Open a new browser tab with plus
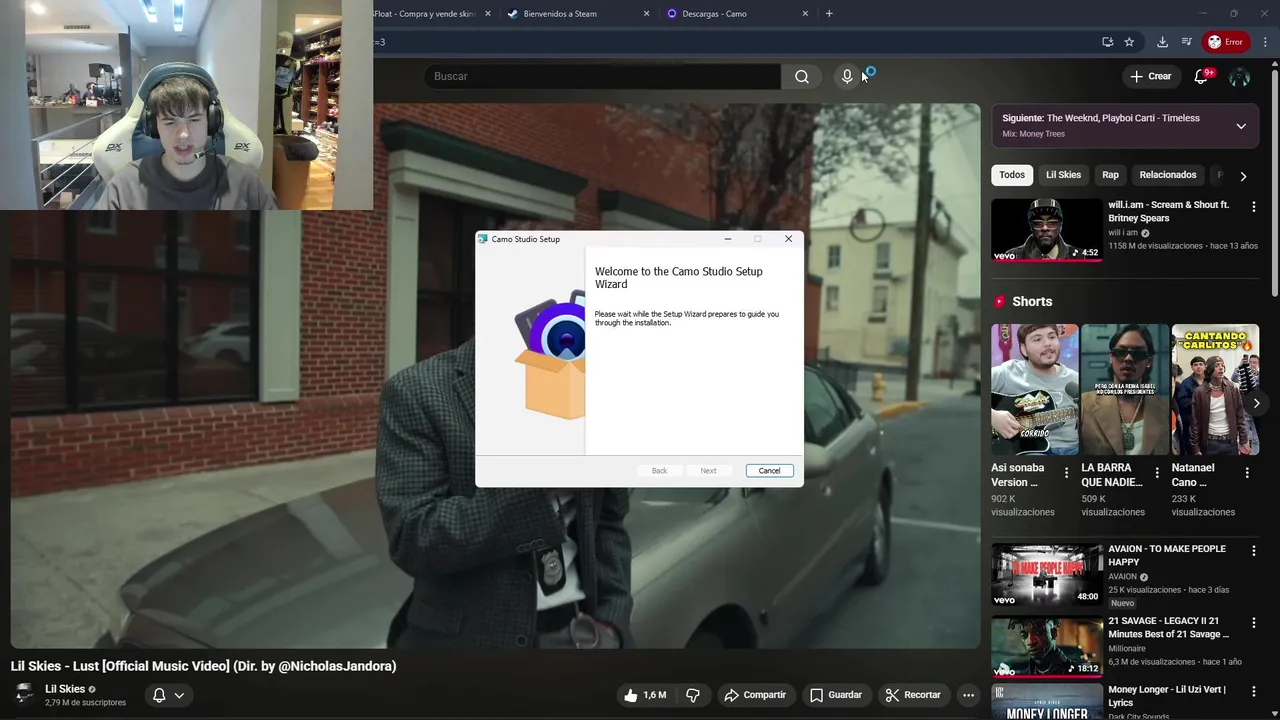This screenshot has width=1280, height=720. (x=829, y=14)
